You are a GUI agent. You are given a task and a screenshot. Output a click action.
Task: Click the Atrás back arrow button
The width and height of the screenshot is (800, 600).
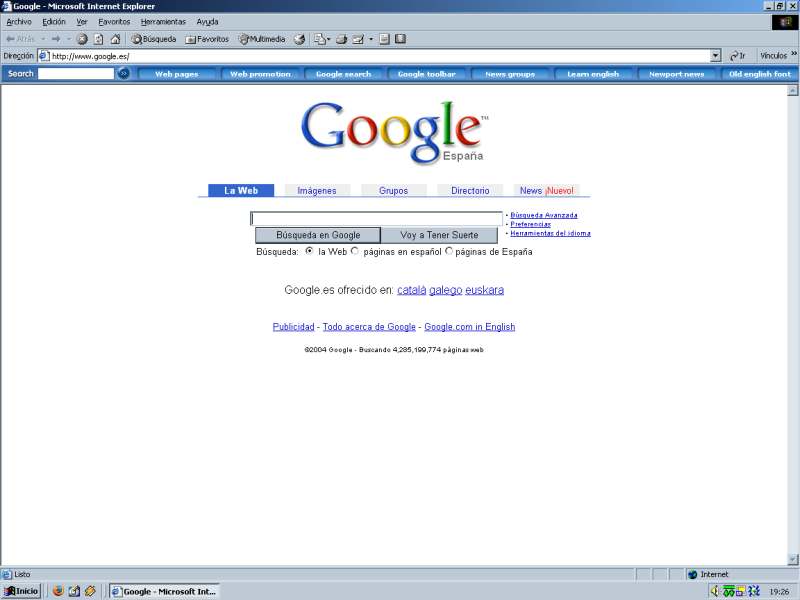pyautogui.click(x=20, y=39)
